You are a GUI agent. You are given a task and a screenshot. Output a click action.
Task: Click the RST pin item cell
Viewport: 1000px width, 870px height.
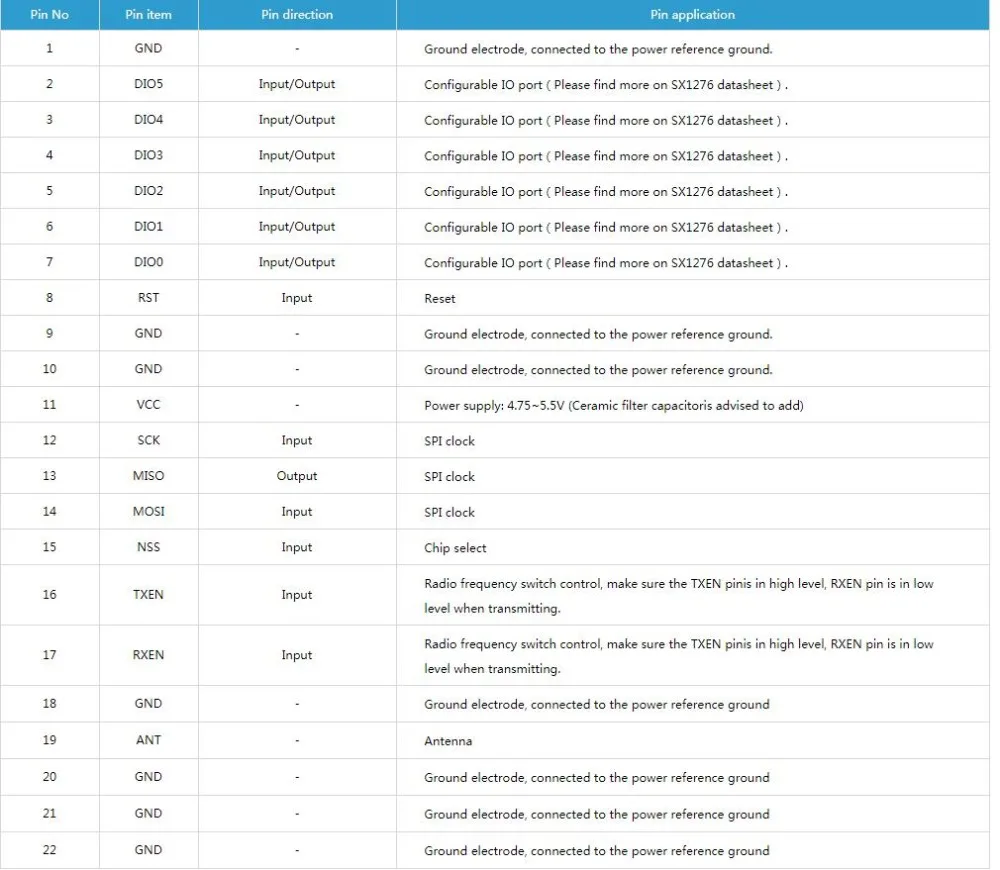149,298
